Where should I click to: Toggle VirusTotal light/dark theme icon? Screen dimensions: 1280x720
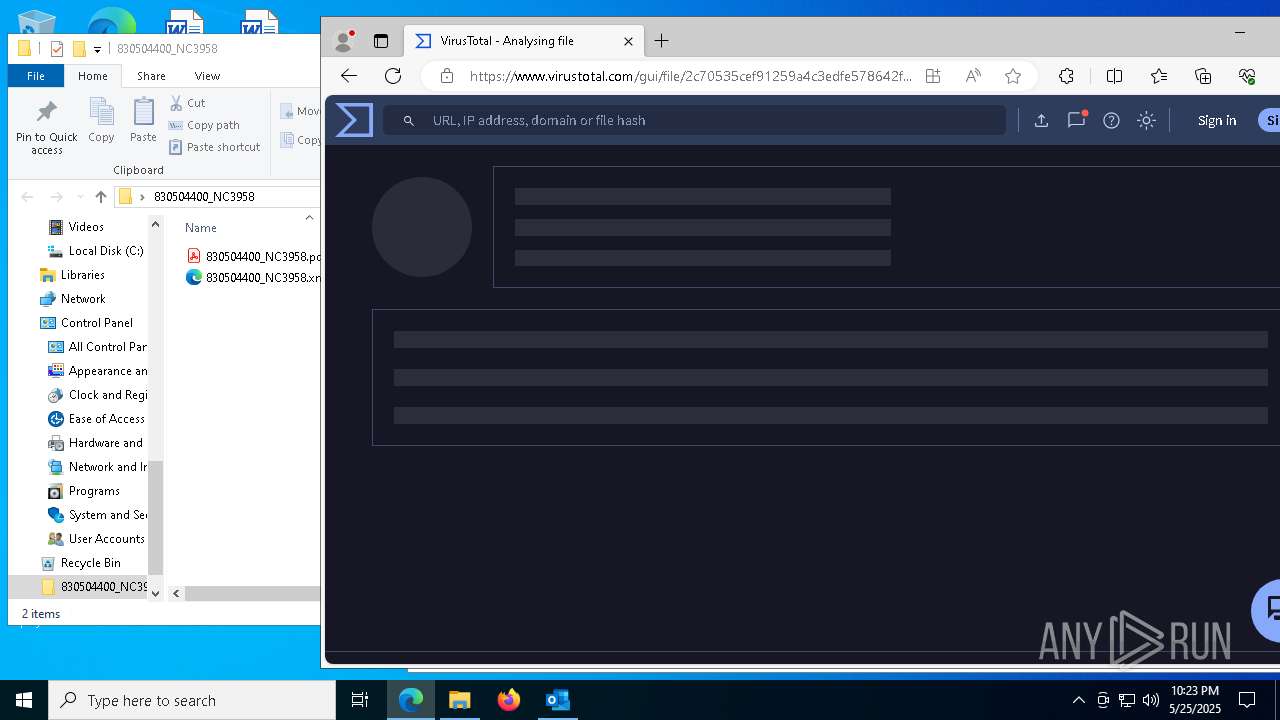(1146, 120)
